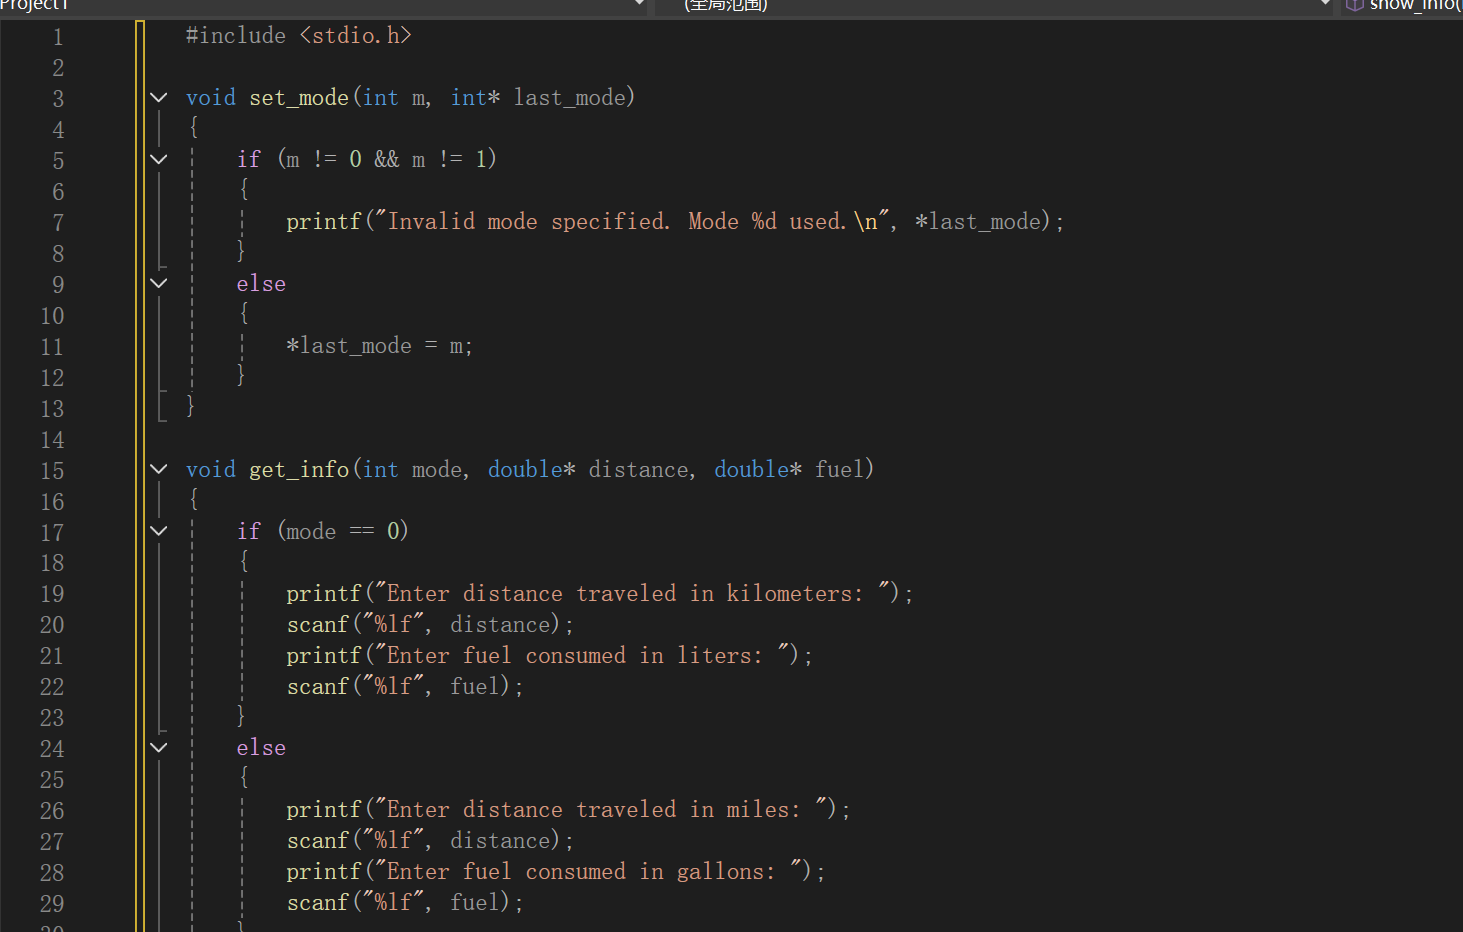
Task: Click the else keyword on line 9
Action: pos(261,284)
